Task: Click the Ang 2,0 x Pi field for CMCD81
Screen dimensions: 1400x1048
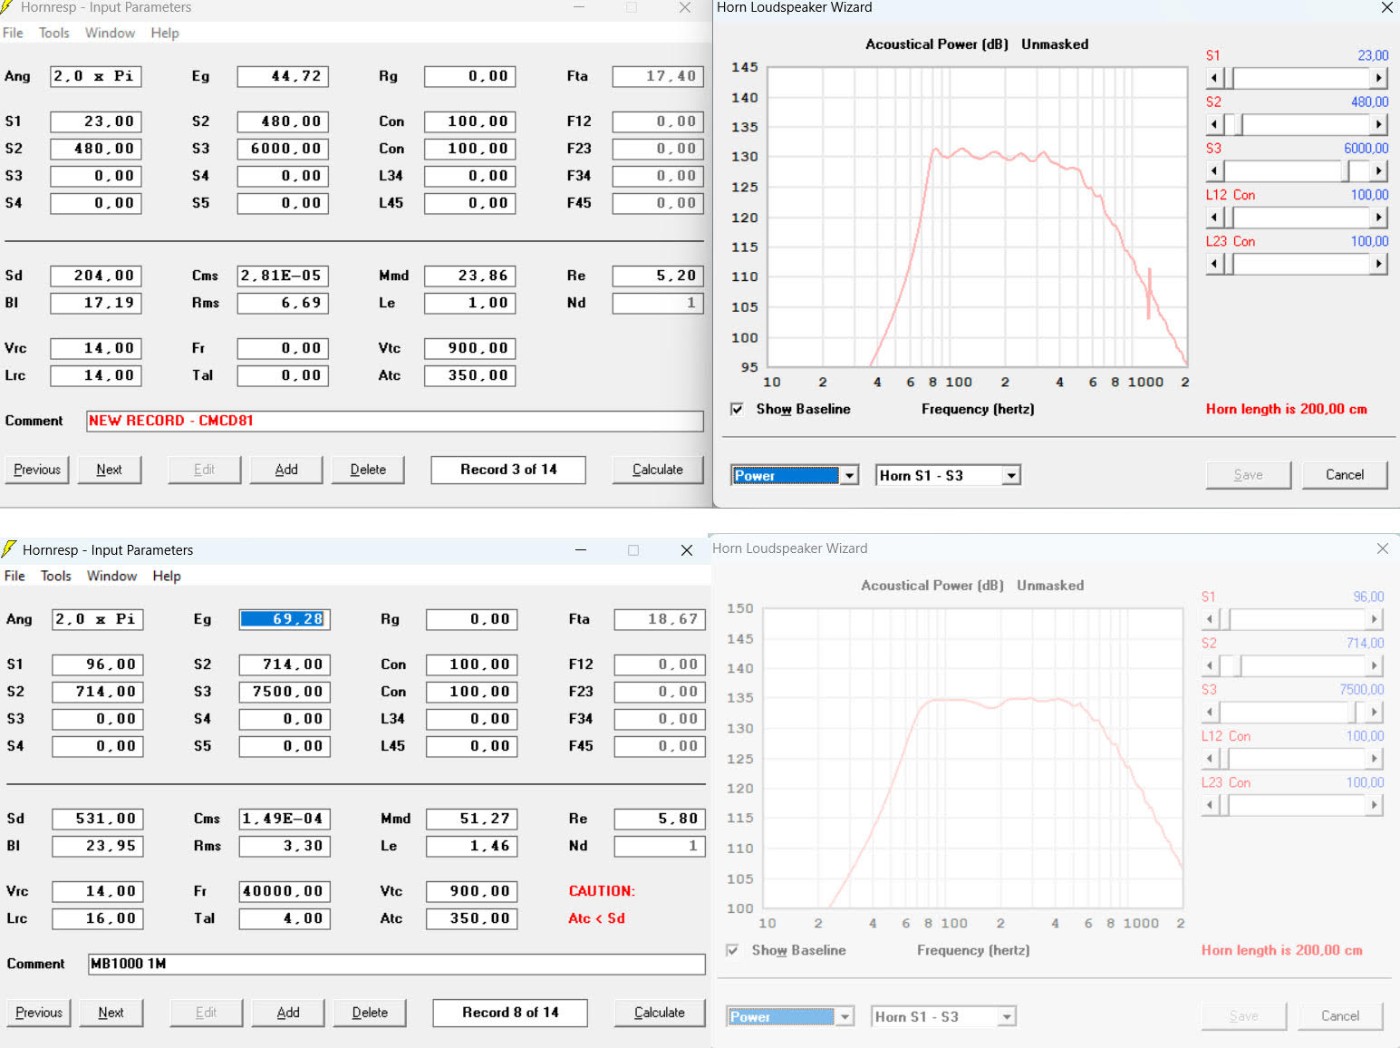Action: pyautogui.click(x=96, y=76)
